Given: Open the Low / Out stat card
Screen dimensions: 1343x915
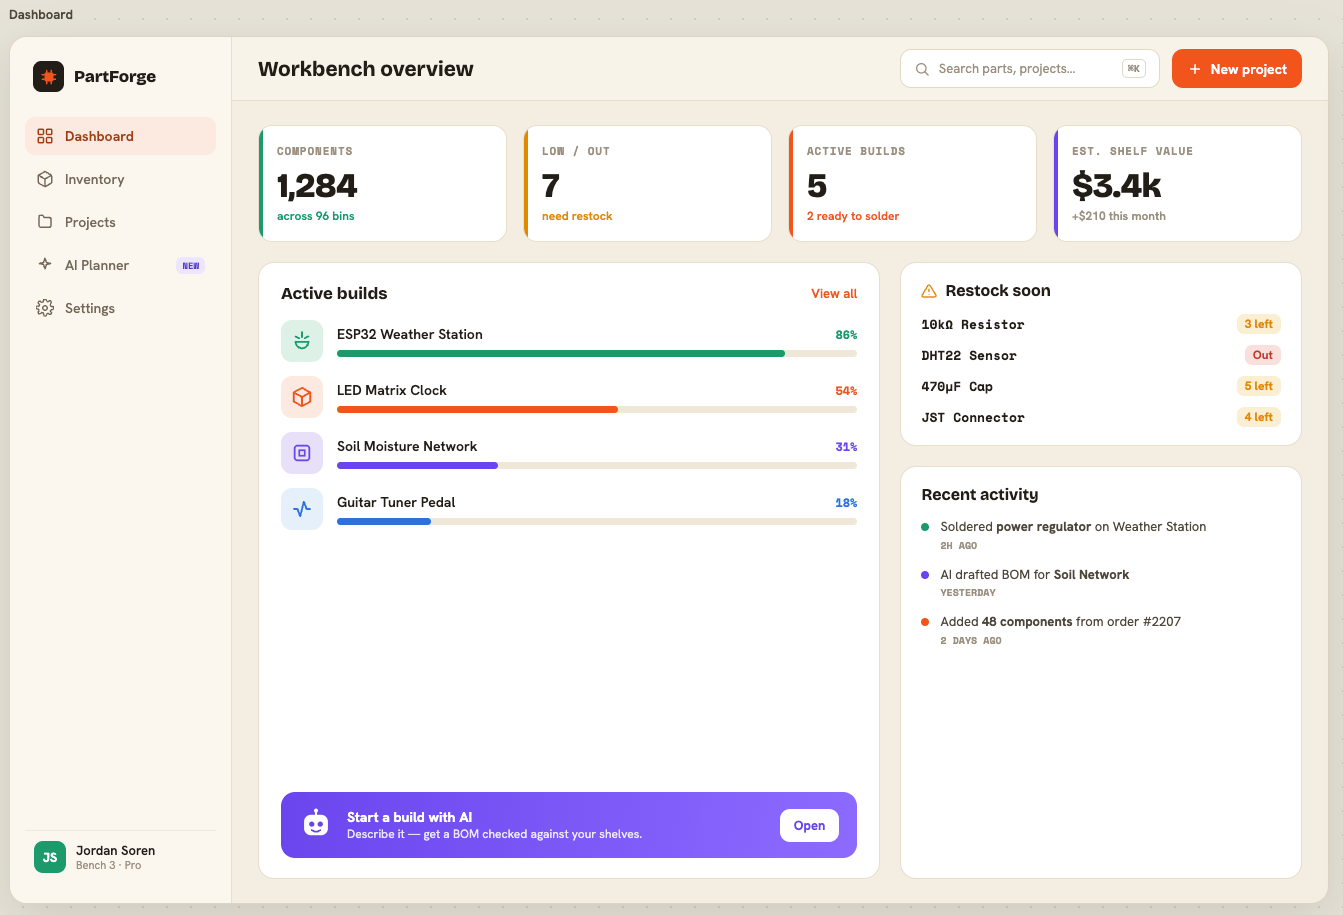Looking at the screenshot, I should 648,183.
